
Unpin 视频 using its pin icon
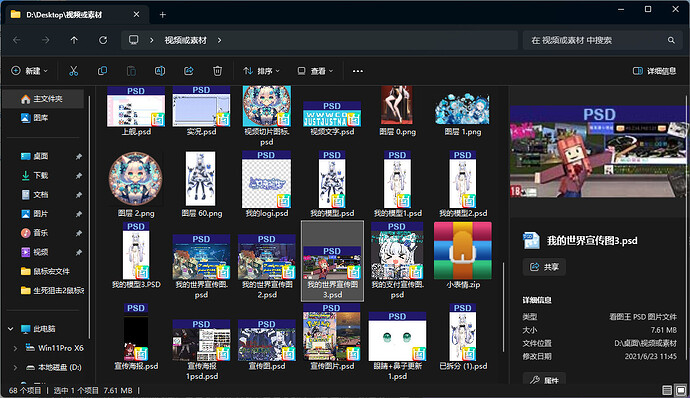click(x=79, y=252)
